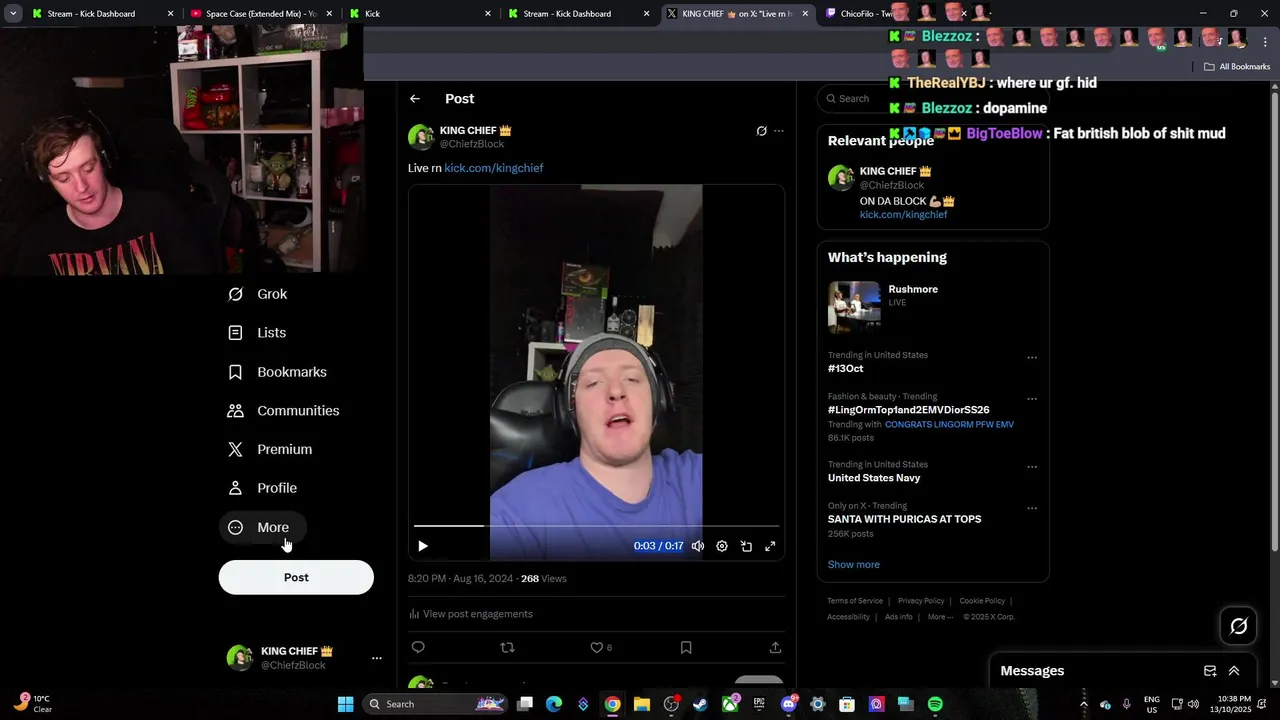Open the Rushmore live thumbnail
1280x720 pixels.
tap(854, 307)
